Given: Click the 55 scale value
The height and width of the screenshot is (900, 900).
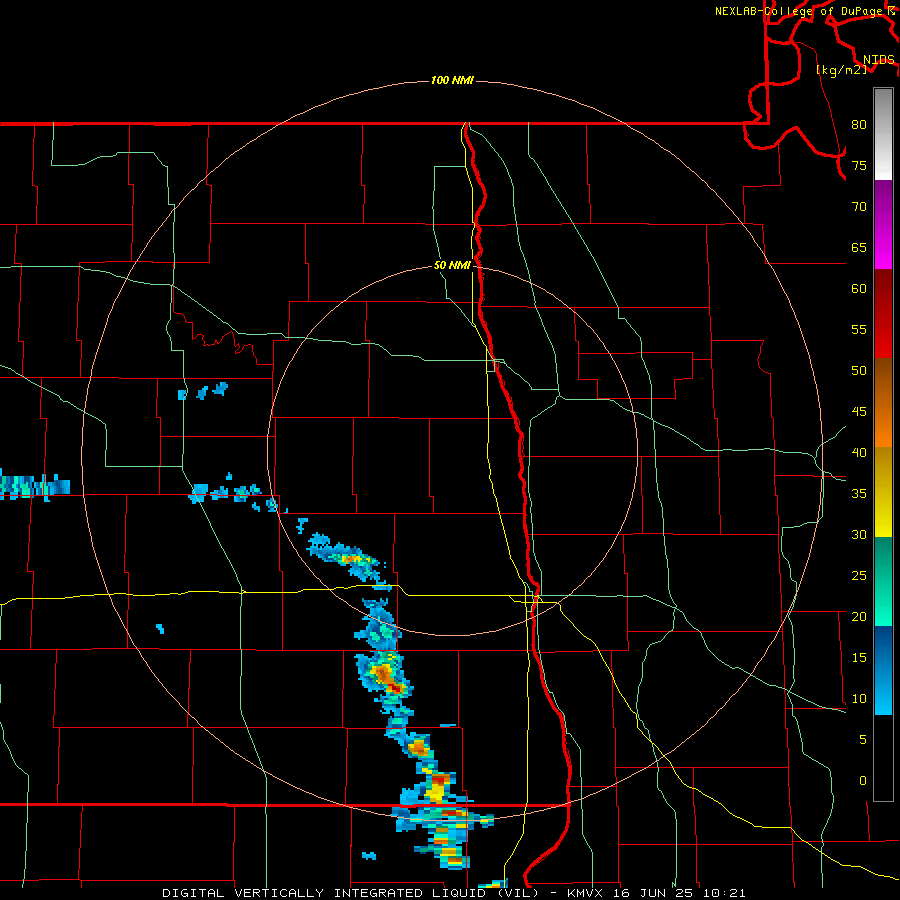Looking at the screenshot, I should [859, 329].
